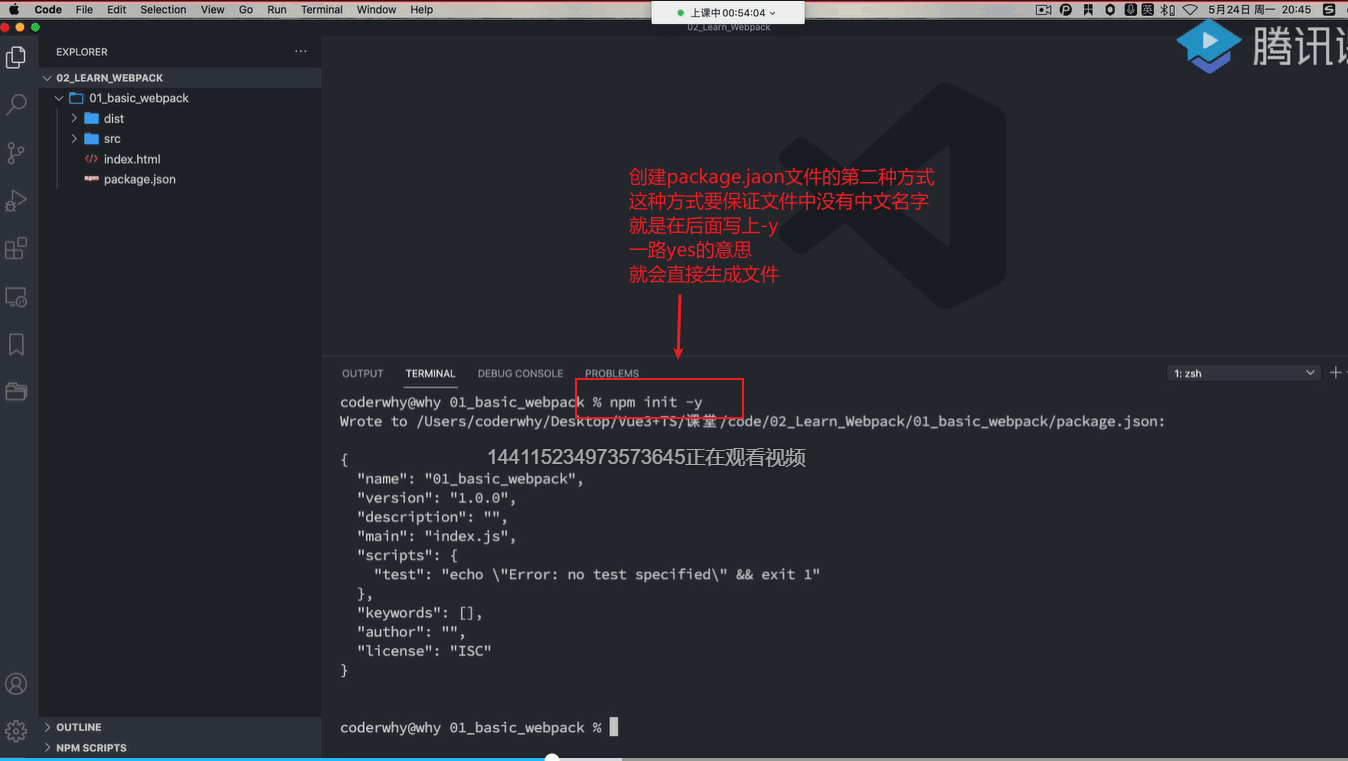Open the Explorer view in activity bar
The width and height of the screenshot is (1348, 761).
(x=16, y=58)
